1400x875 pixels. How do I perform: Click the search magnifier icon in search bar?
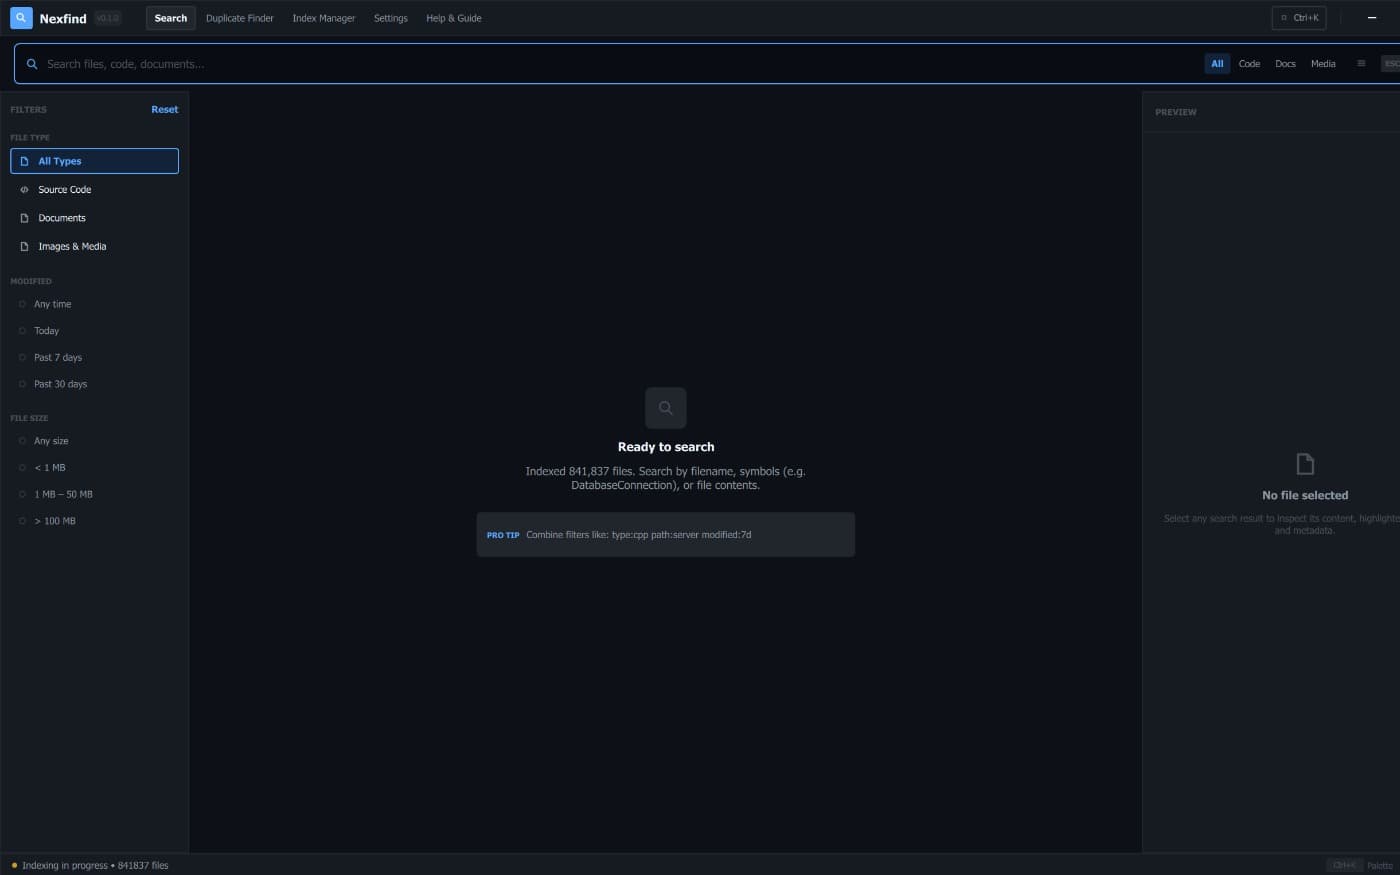[32, 64]
